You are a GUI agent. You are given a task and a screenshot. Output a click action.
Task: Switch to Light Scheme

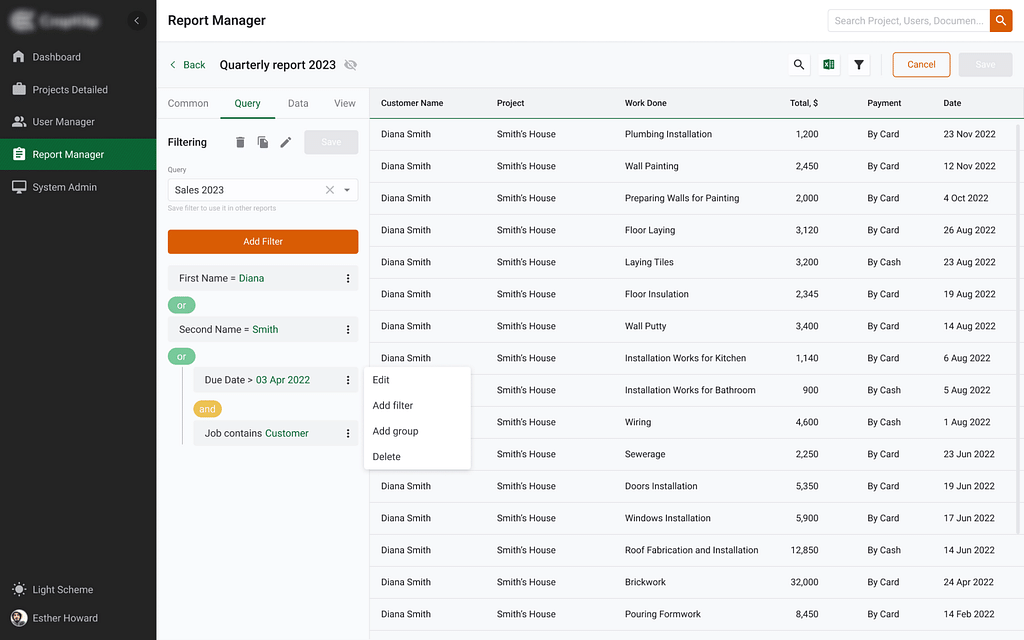coord(62,590)
